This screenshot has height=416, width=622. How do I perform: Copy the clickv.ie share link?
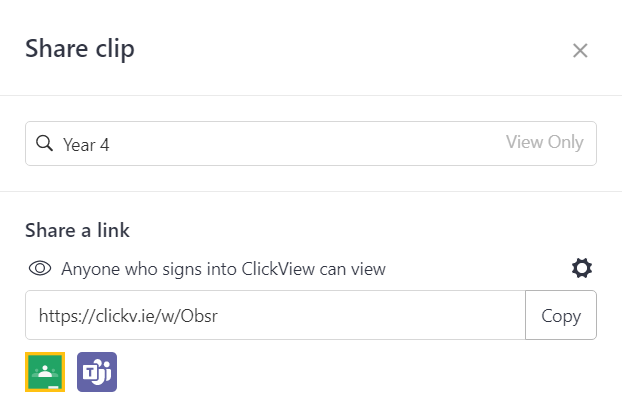pyautogui.click(x=561, y=315)
